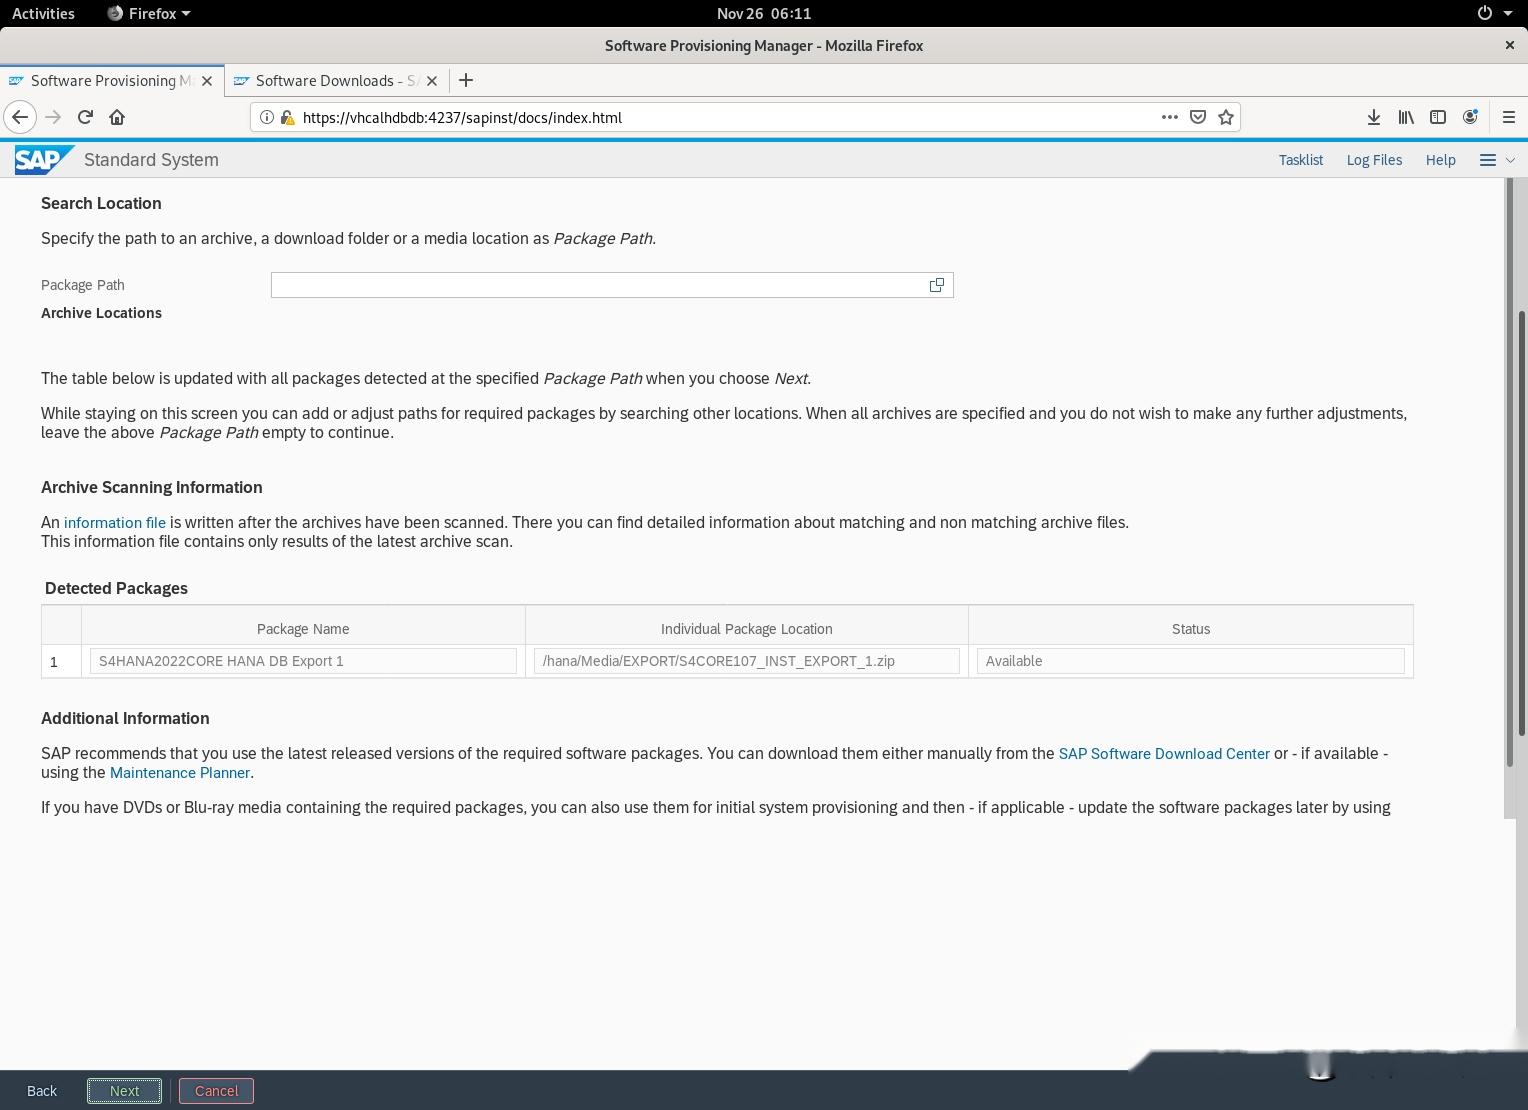Select row number 1 in Detected Packages
The image size is (1528, 1110).
(61, 661)
